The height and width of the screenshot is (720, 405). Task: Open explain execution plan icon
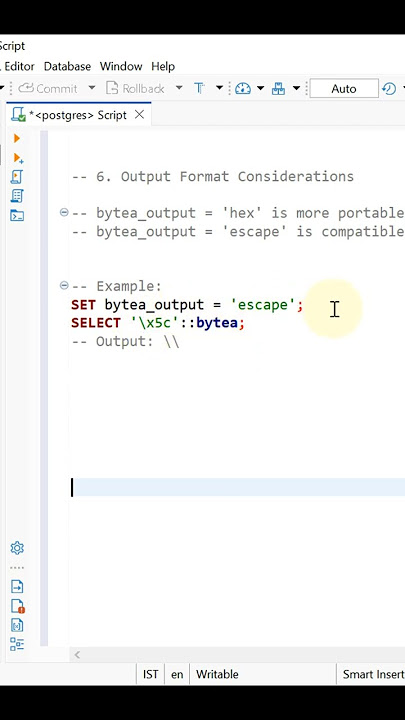pyautogui.click(x=17, y=196)
